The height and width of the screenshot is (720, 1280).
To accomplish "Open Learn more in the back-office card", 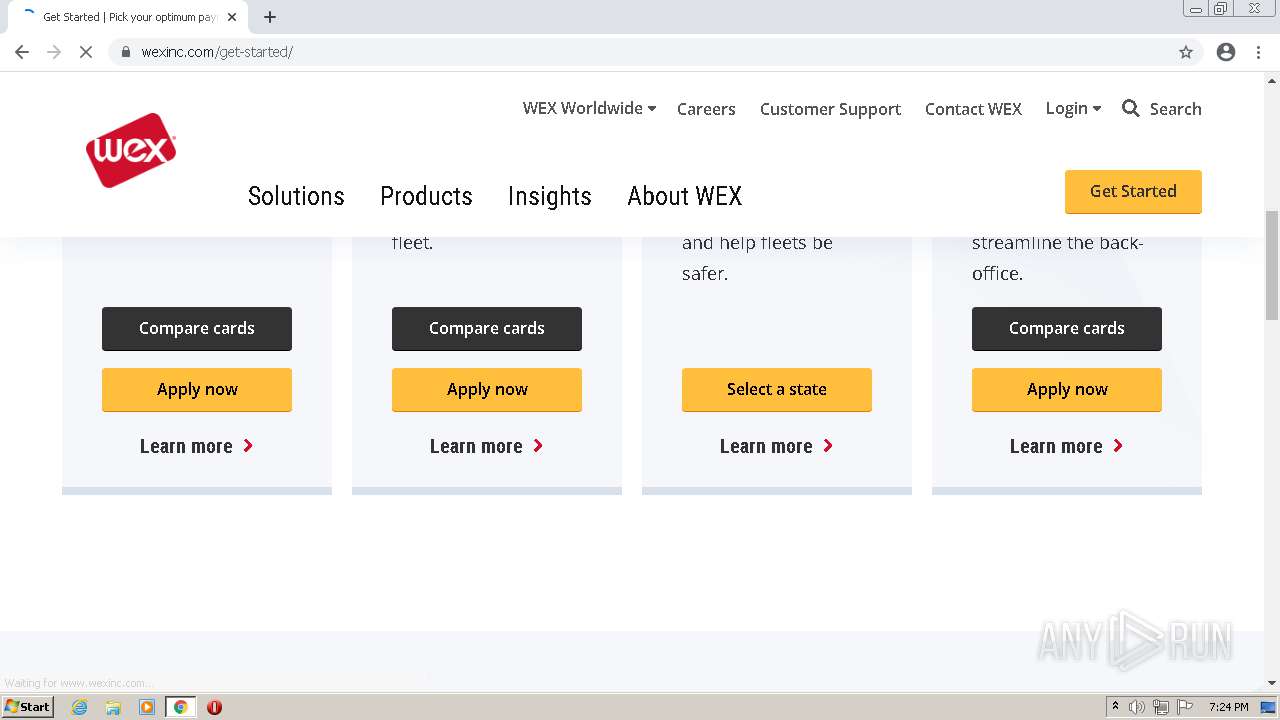I will click(x=1067, y=446).
